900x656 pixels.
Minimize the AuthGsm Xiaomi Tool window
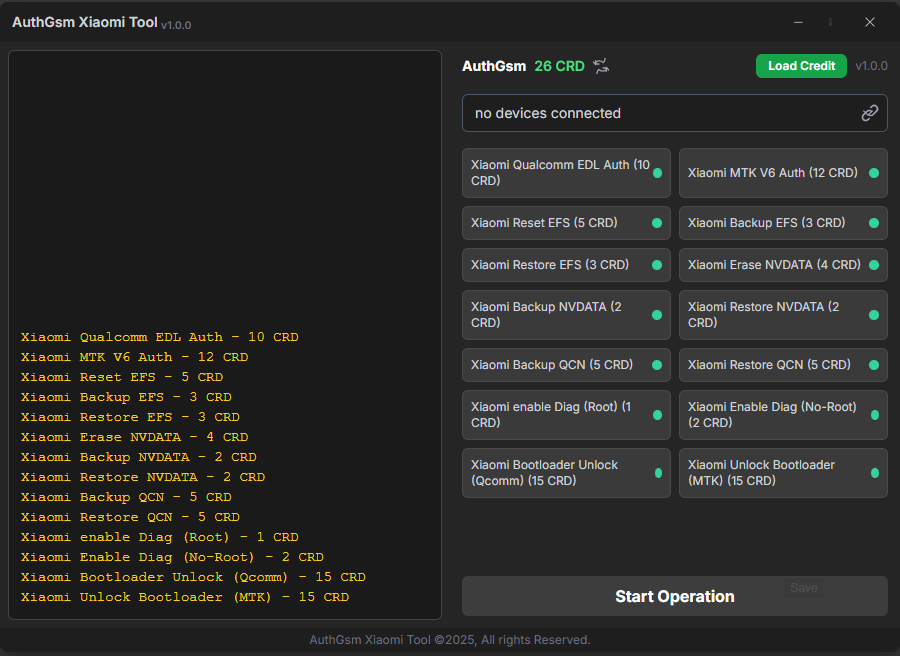(798, 22)
